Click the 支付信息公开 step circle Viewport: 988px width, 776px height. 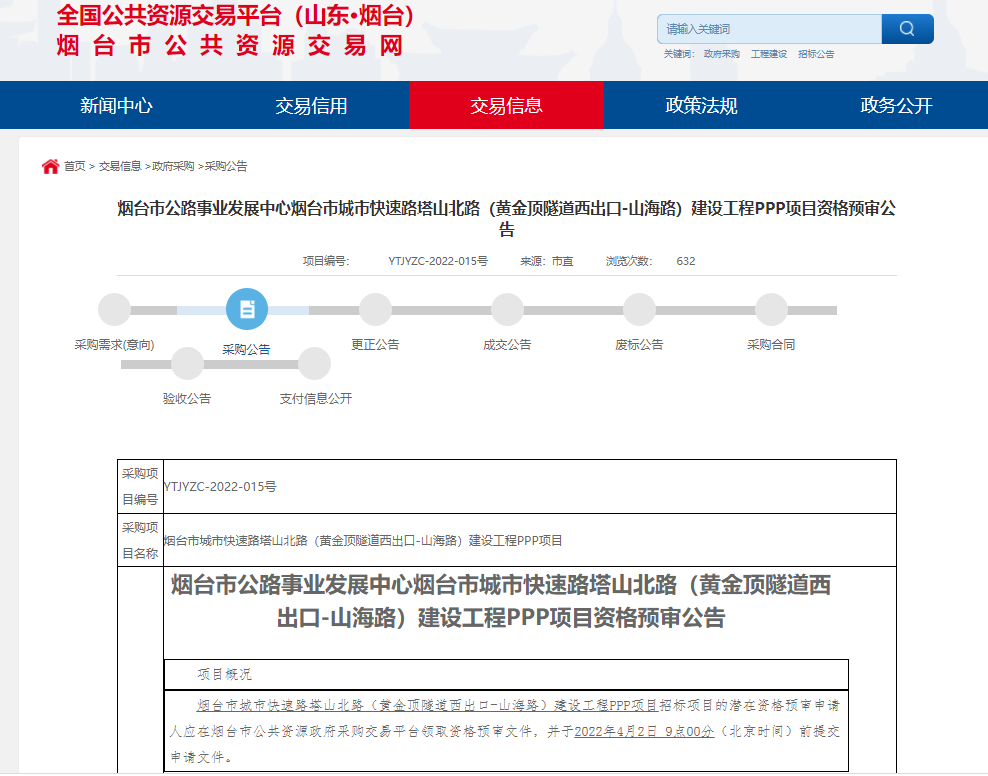315,364
